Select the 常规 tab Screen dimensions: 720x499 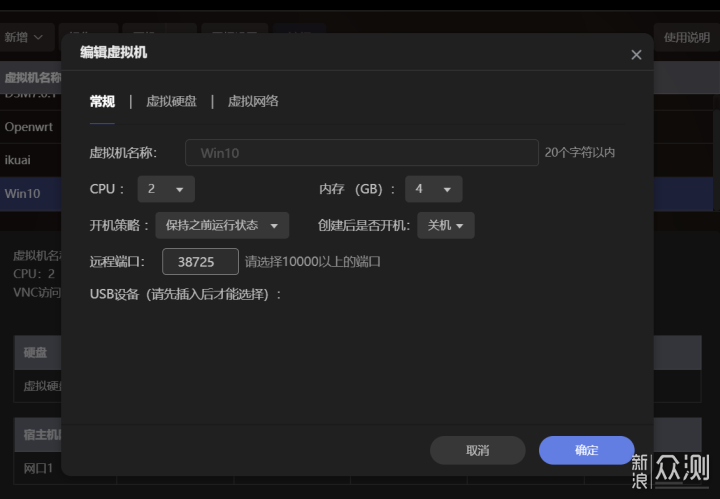click(102, 101)
